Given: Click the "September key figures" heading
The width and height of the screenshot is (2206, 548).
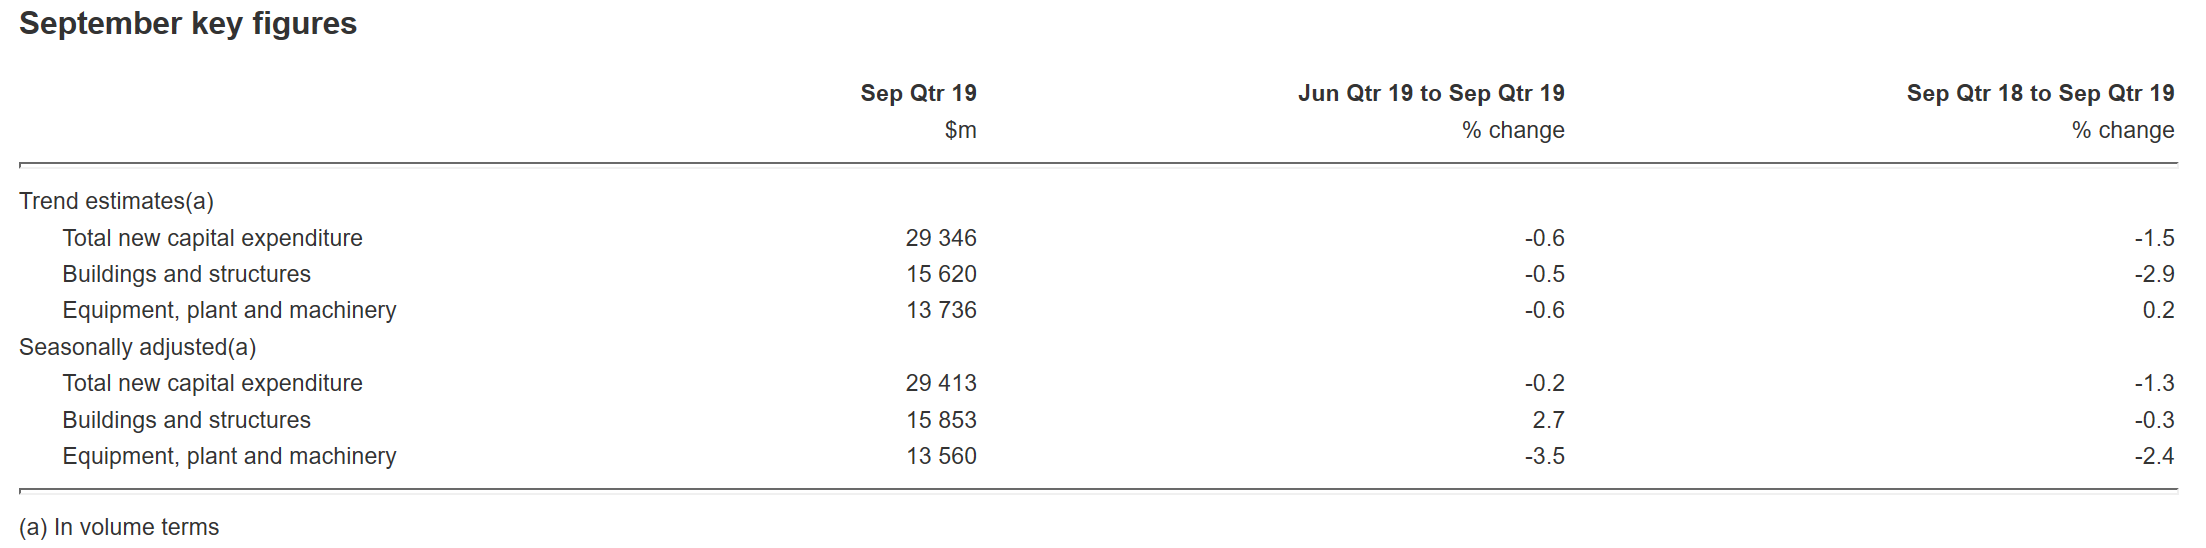Looking at the screenshot, I should 188,24.
